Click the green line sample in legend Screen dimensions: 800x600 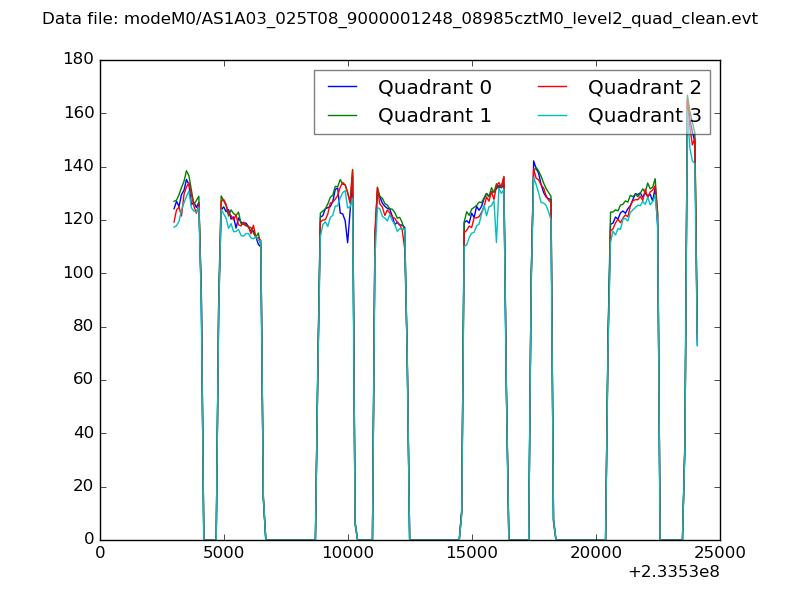342,115
